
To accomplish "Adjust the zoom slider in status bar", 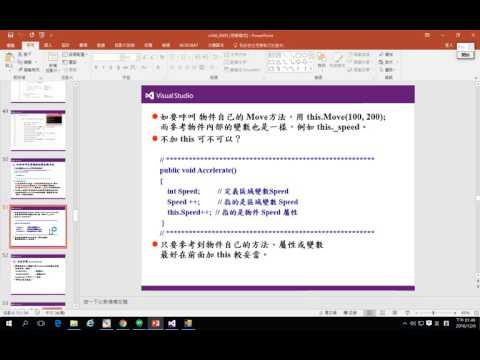I will click(434, 313).
